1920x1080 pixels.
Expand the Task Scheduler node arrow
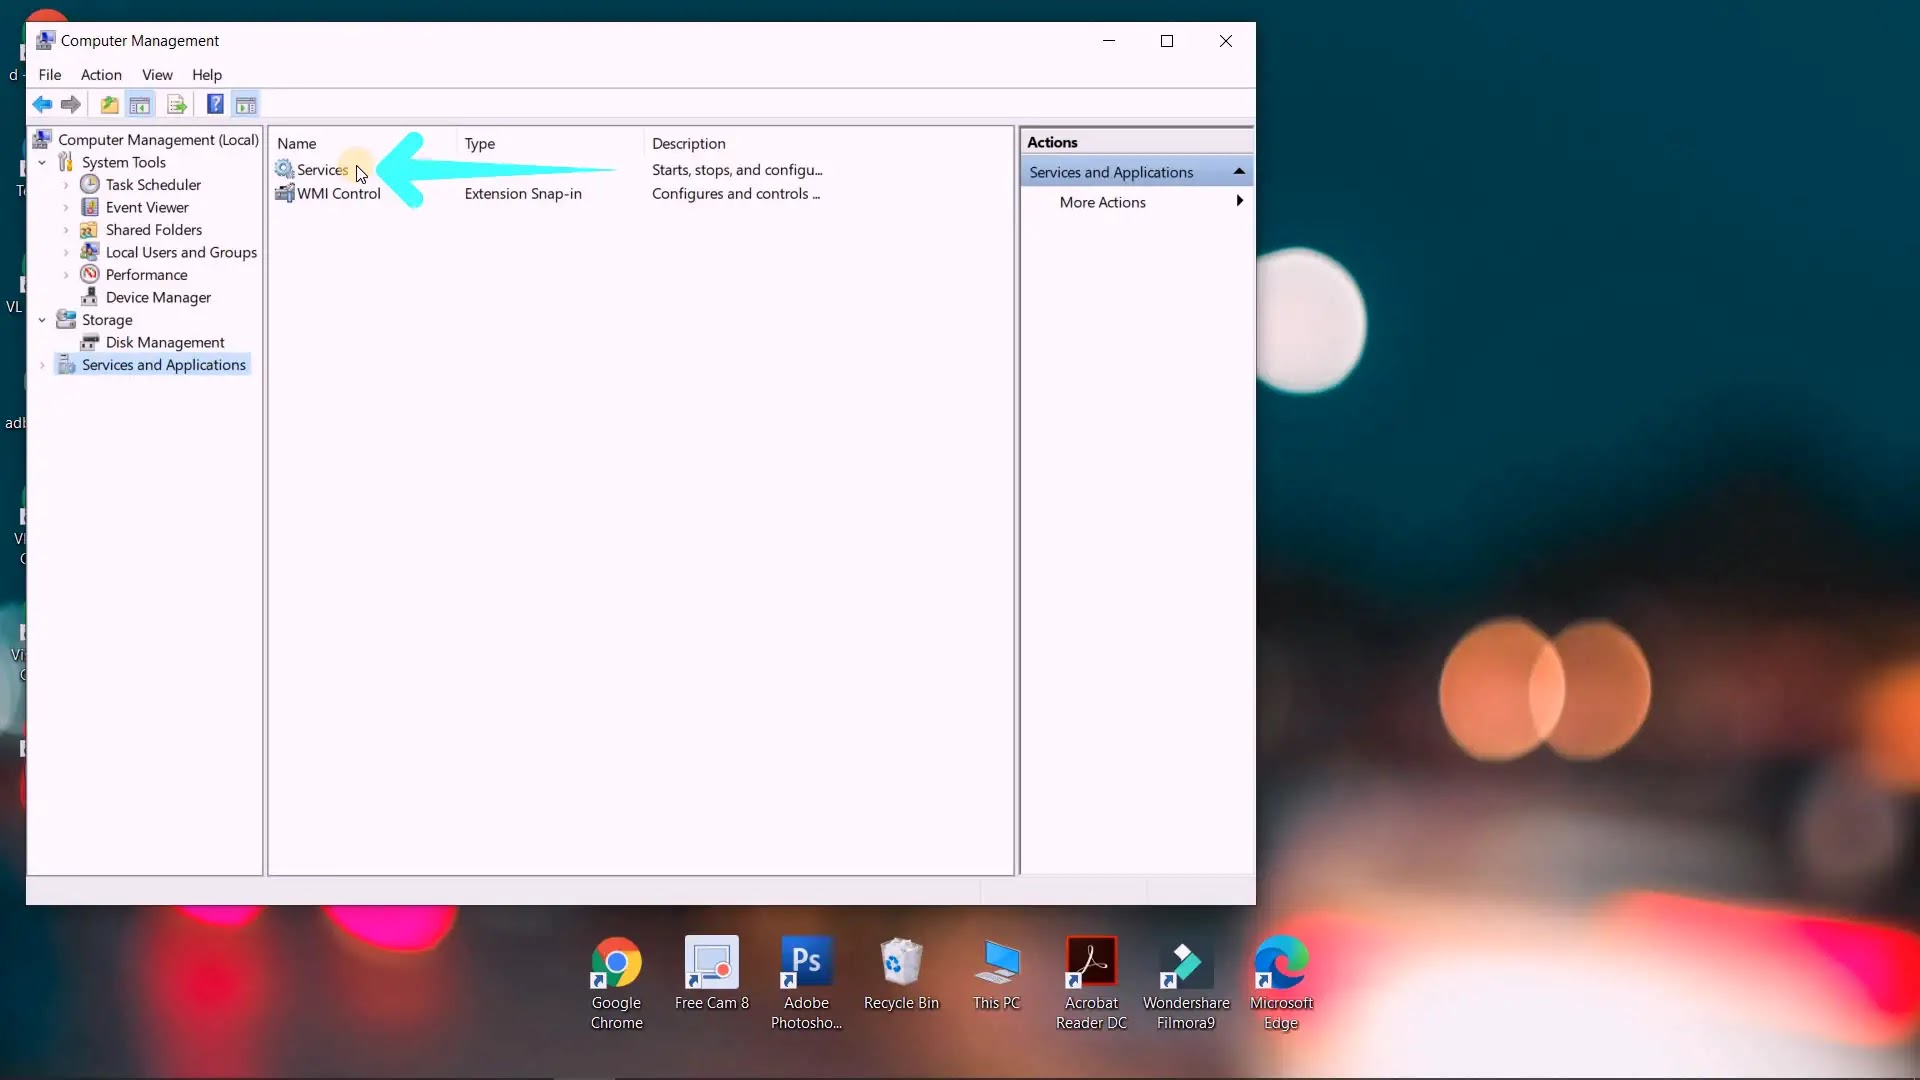(66, 185)
